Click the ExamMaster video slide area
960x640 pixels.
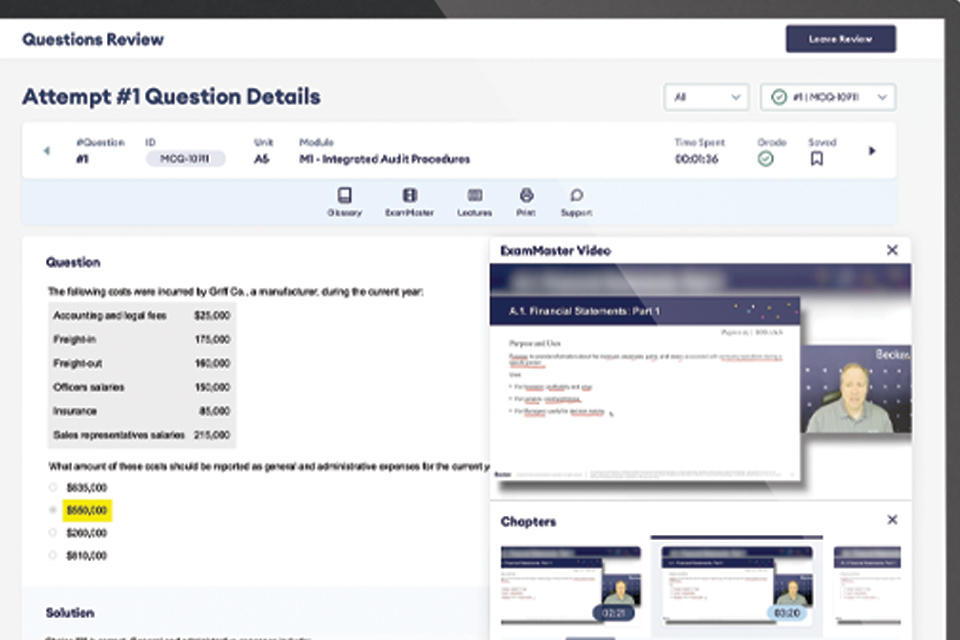(x=645, y=390)
